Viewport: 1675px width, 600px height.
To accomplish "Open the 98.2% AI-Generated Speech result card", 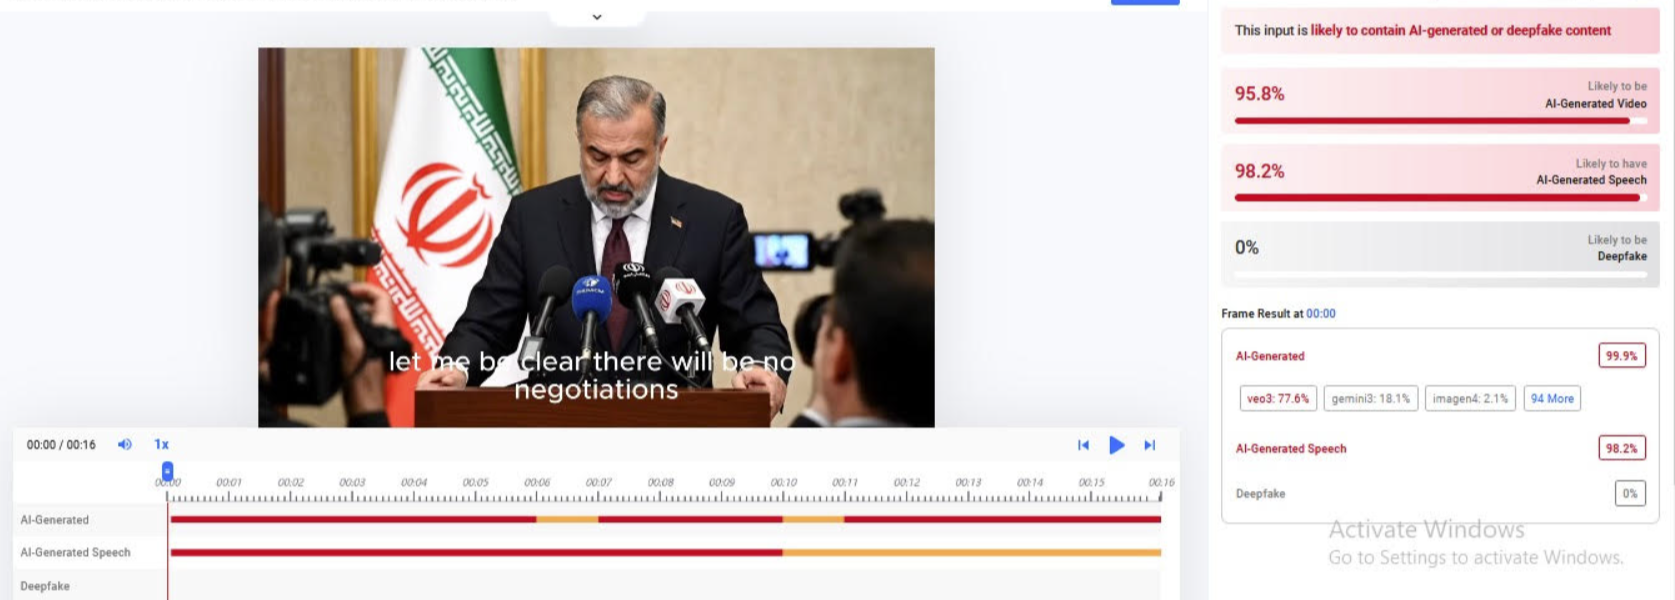I will point(1440,177).
